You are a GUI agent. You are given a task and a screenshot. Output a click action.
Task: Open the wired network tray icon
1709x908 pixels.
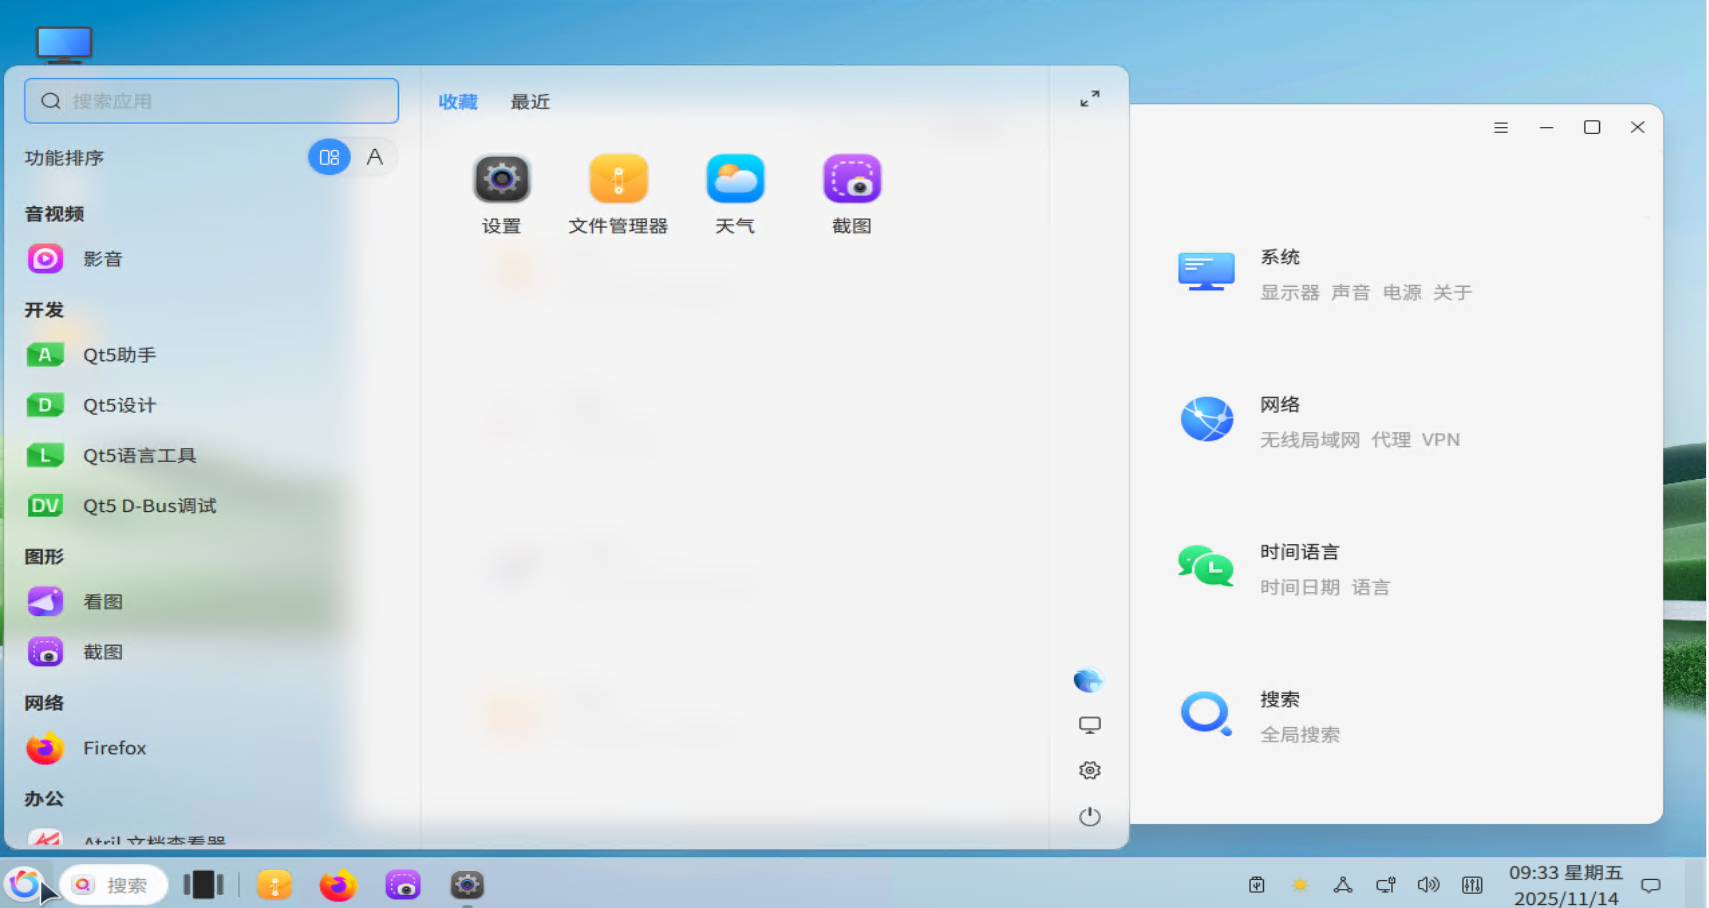coord(1386,885)
